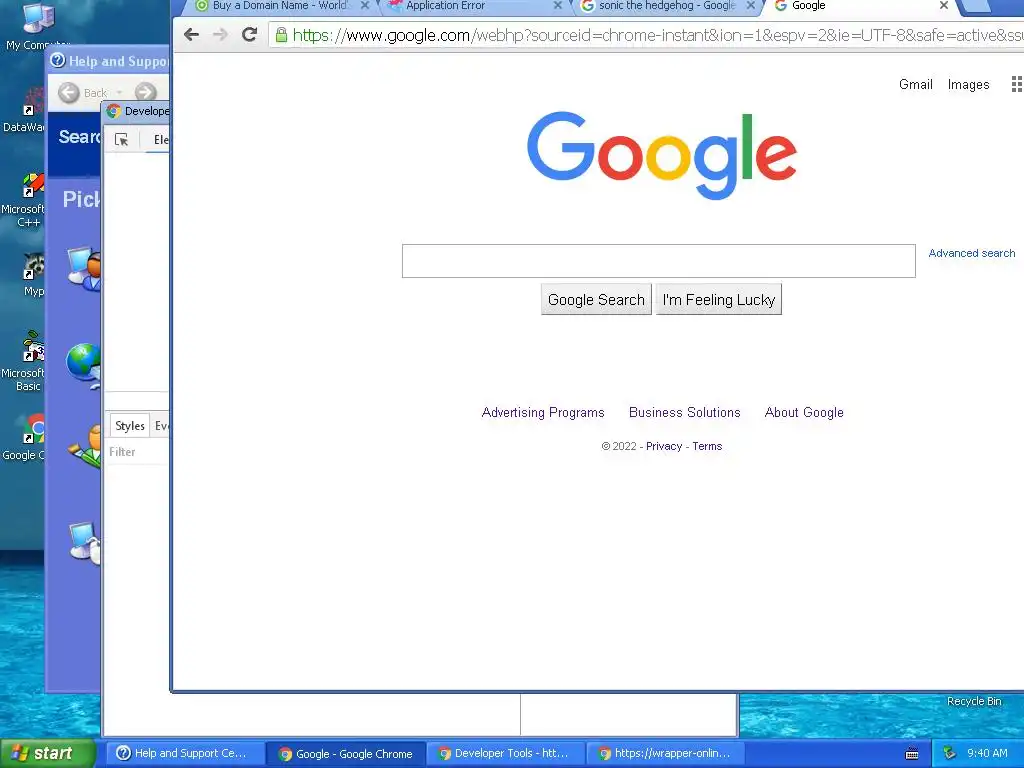Image resolution: width=1024 pixels, height=768 pixels.
Task: Click the Developer Tools window Chrome icon
Action: (x=114, y=111)
